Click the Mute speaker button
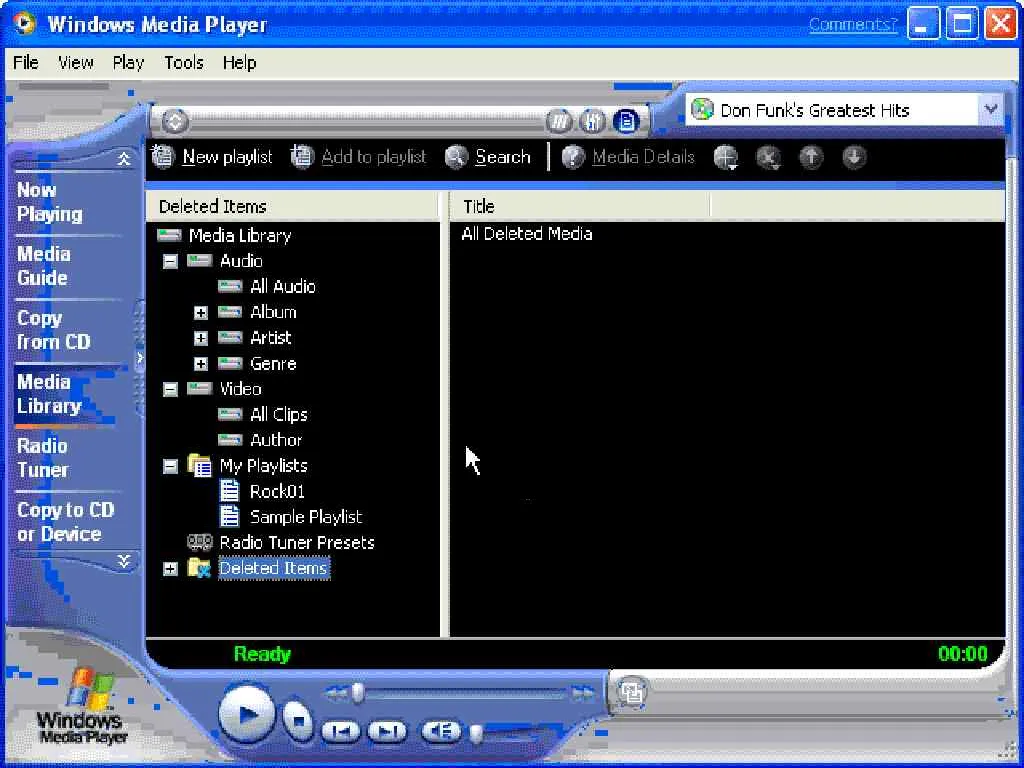The width and height of the screenshot is (1024, 768). tap(441, 731)
